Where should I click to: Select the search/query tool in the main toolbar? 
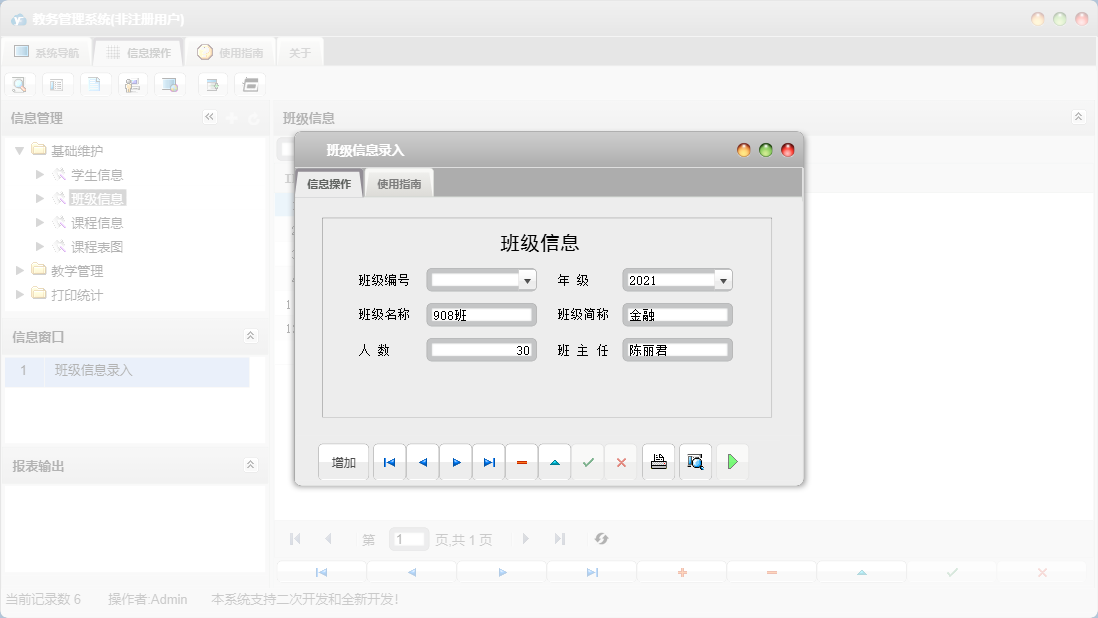point(19,84)
